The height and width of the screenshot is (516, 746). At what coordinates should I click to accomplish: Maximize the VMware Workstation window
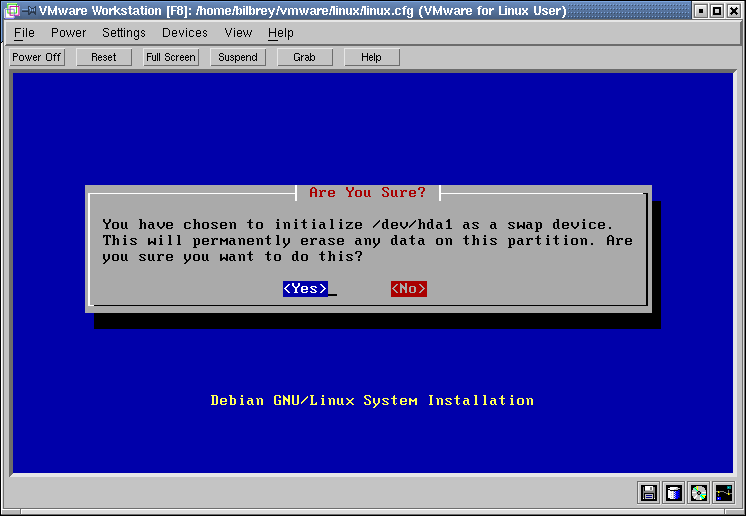coord(717,11)
